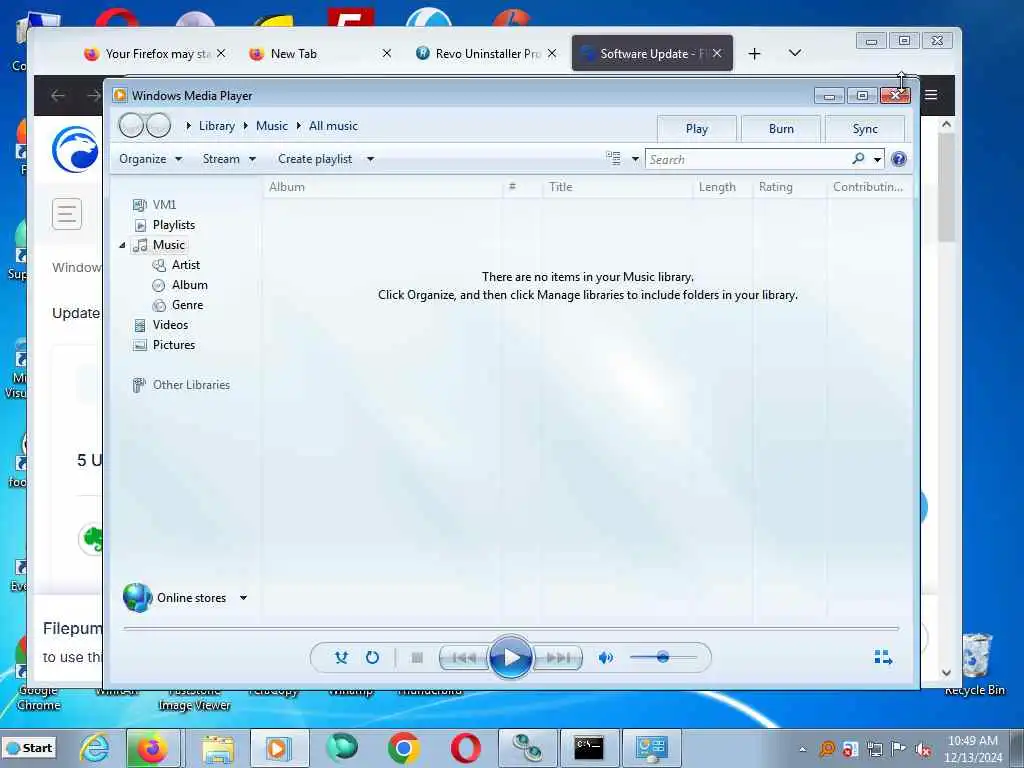This screenshot has width=1024, height=768.
Task: Sort by the Title column header
Action: click(616, 187)
